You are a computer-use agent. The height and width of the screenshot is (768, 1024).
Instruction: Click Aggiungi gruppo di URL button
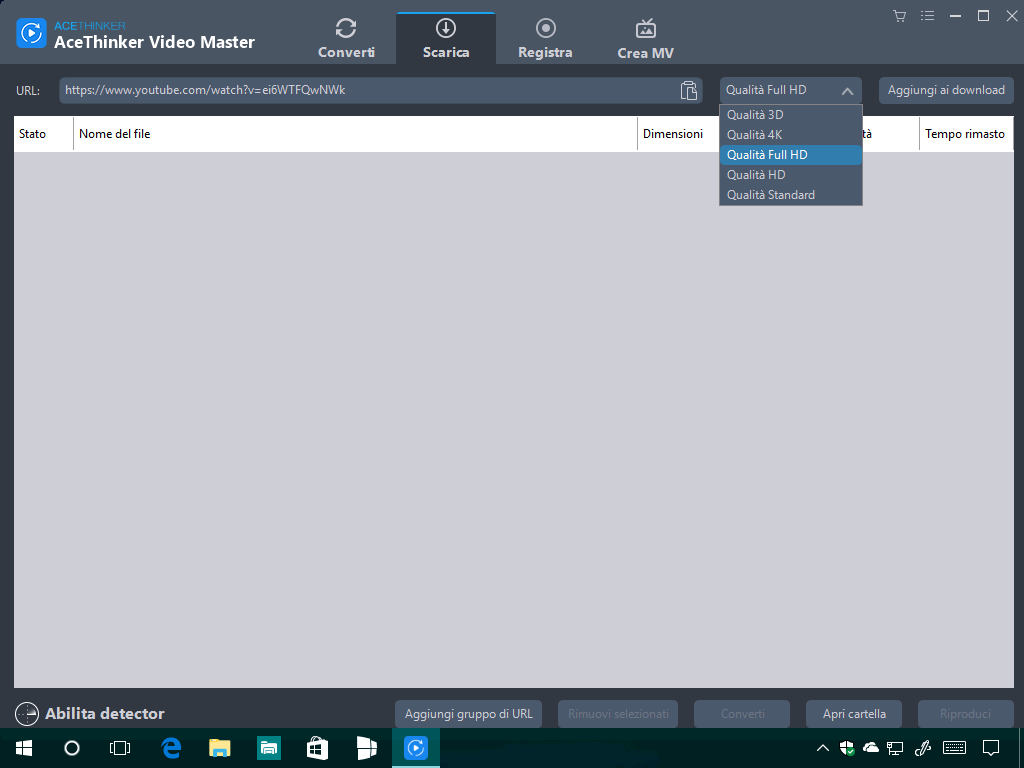(468, 714)
